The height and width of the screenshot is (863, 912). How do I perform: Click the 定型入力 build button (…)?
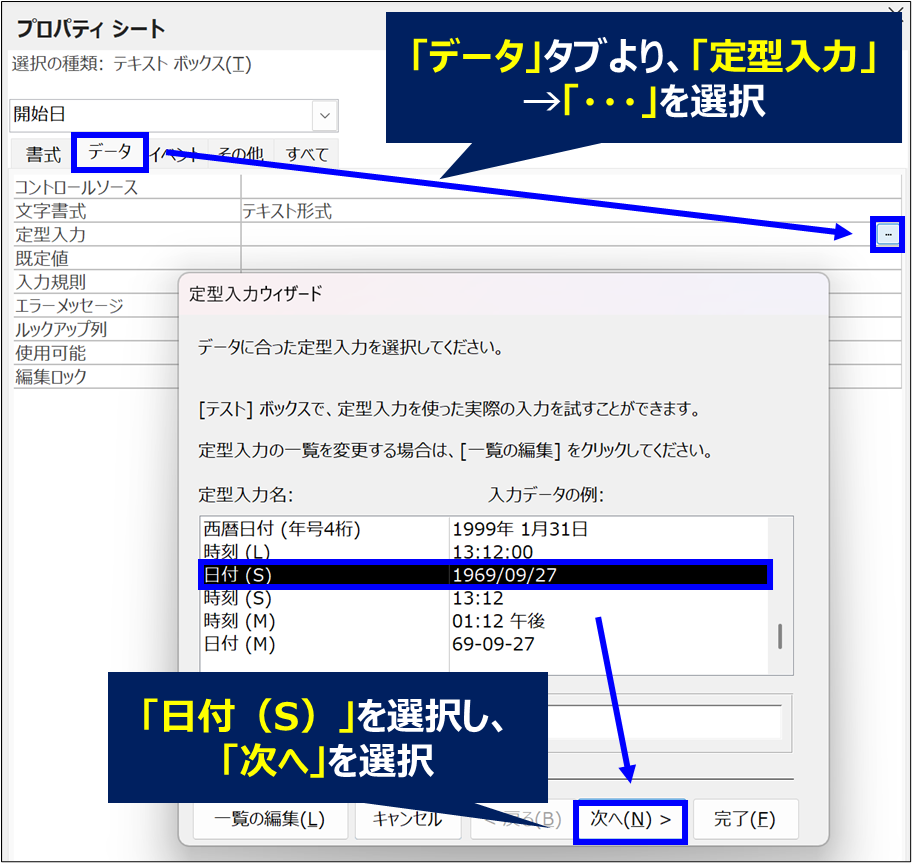(887, 234)
